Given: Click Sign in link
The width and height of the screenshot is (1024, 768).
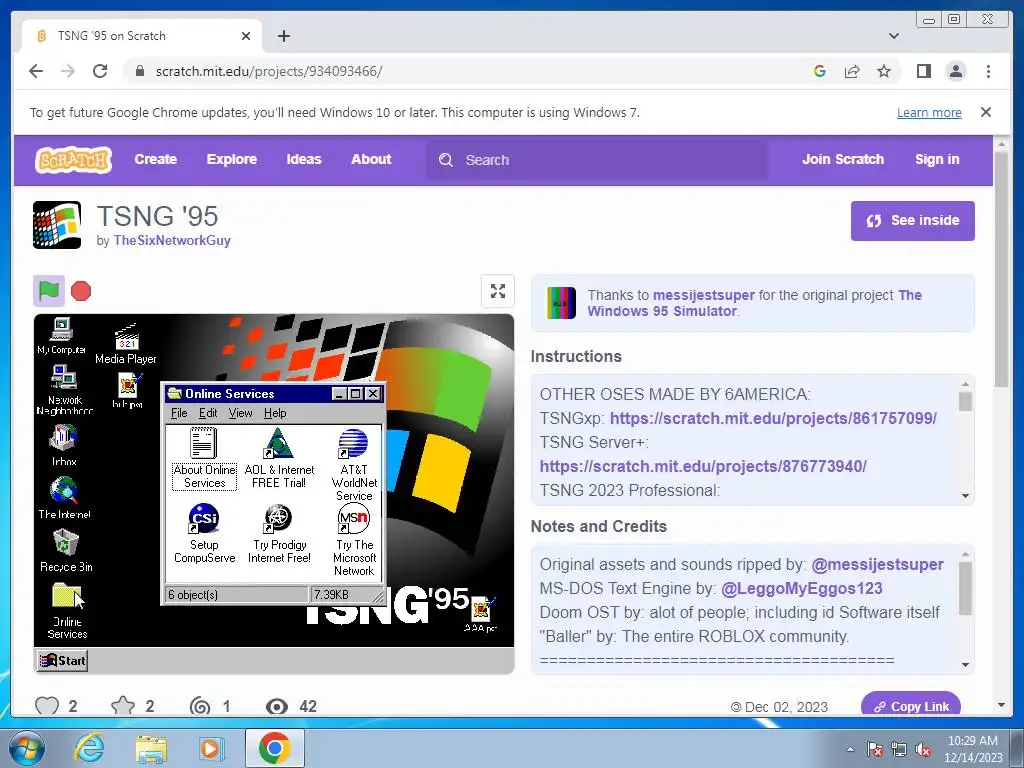Looking at the screenshot, I should [x=937, y=159].
